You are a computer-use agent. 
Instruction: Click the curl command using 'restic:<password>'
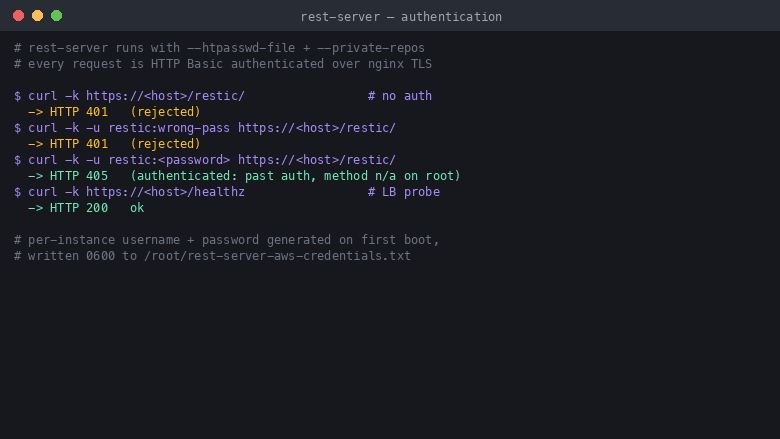205,160
